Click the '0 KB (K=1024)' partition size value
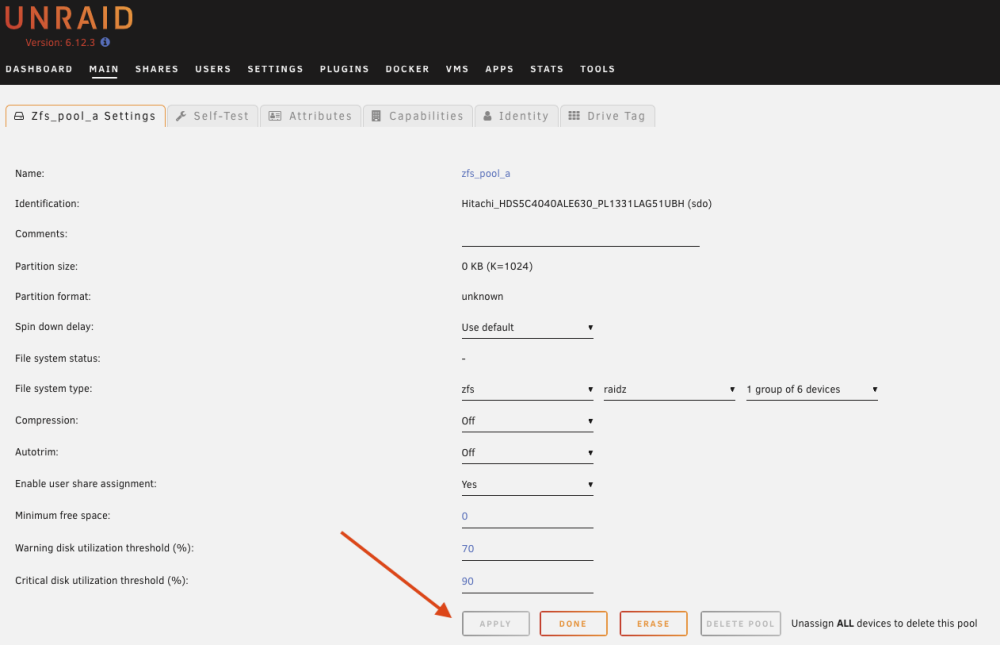Viewport: 1000px width, 645px height. click(x=497, y=267)
